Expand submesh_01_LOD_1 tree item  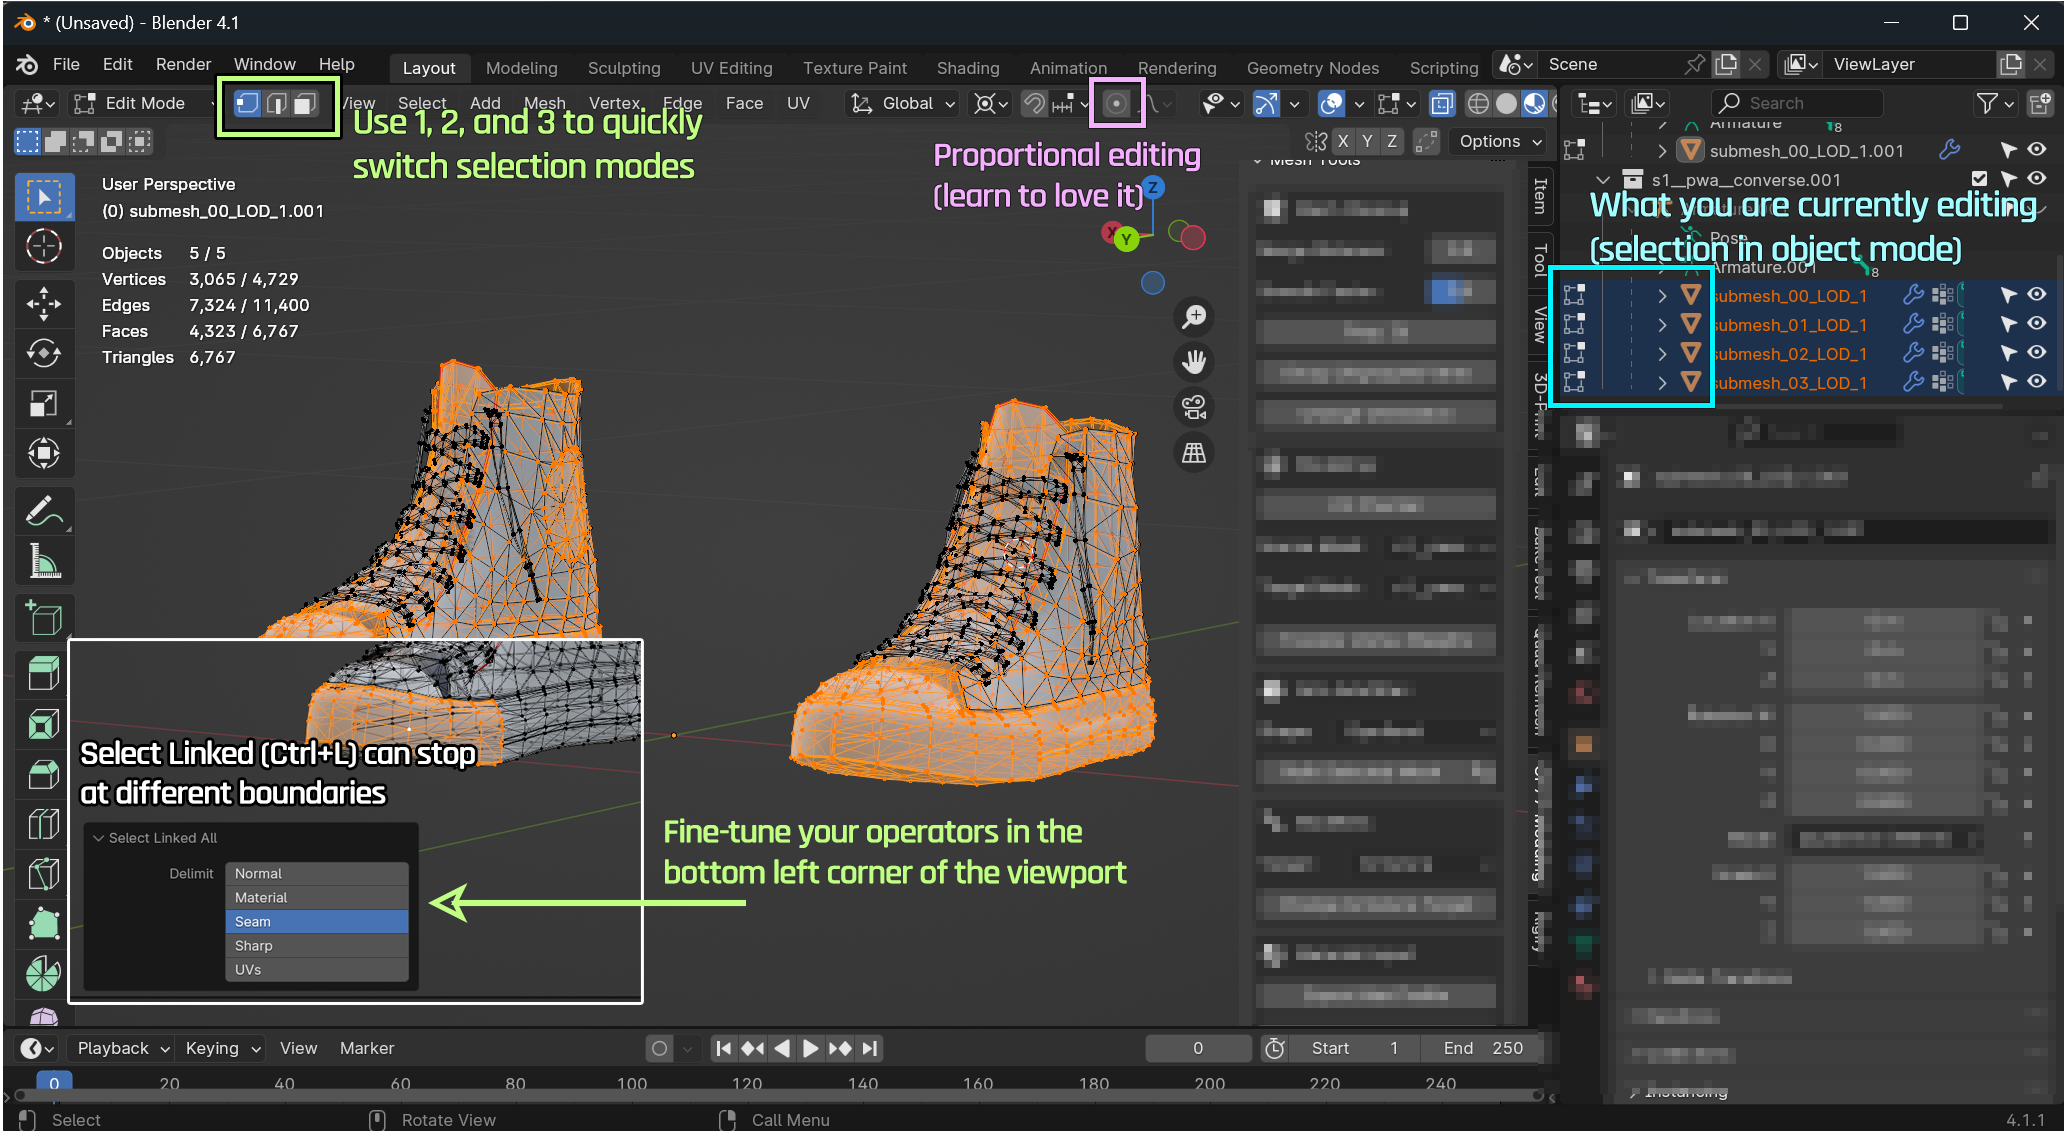[x=1662, y=325]
